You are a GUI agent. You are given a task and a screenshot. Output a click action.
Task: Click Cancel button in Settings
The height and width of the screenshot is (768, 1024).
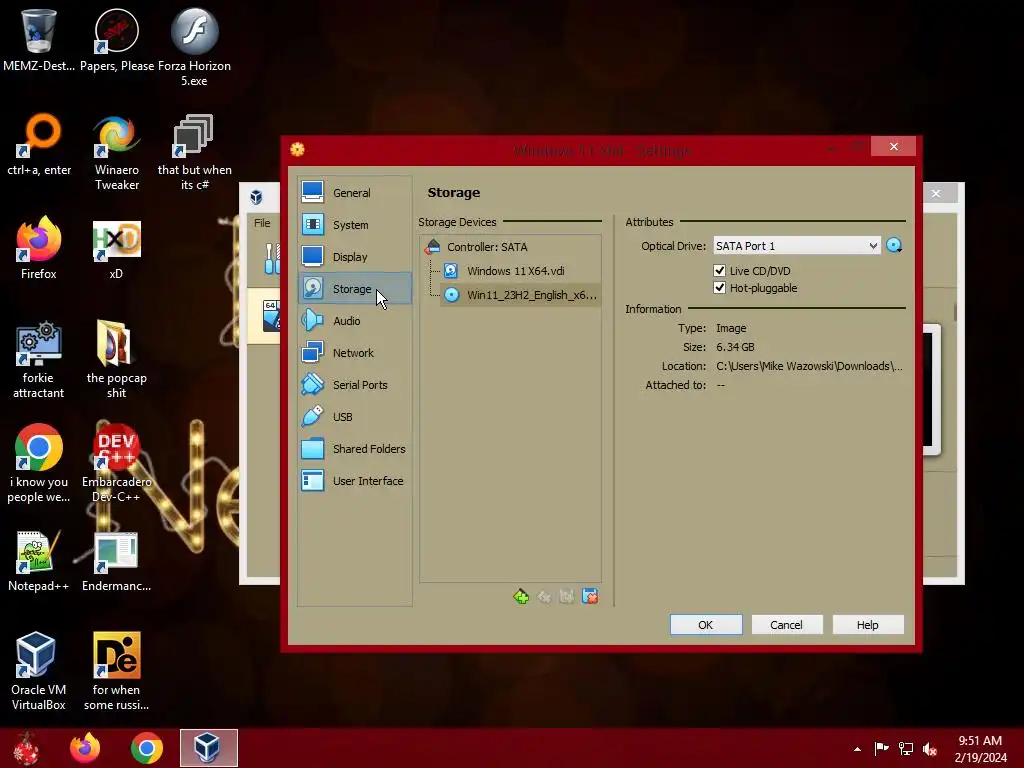pyautogui.click(x=786, y=625)
